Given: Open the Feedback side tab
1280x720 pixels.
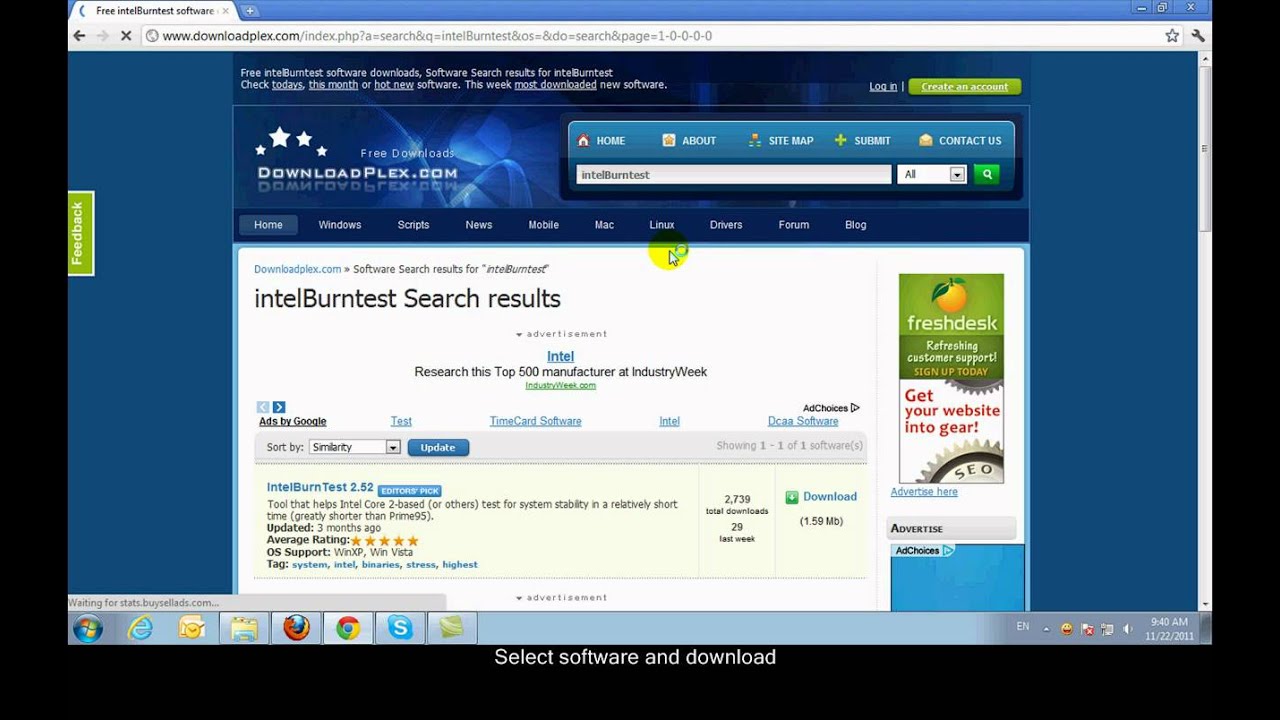Looking at the screenshot, I should [x=80, y=233].
